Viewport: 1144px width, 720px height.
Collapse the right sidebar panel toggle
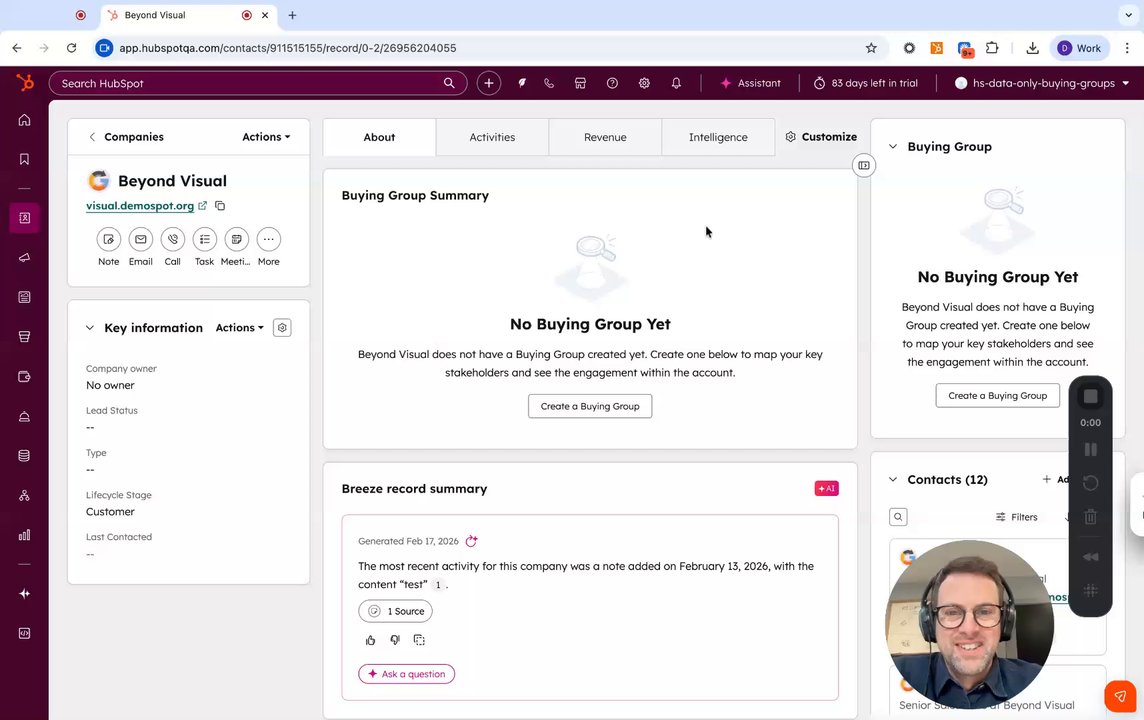pos(864,166)
